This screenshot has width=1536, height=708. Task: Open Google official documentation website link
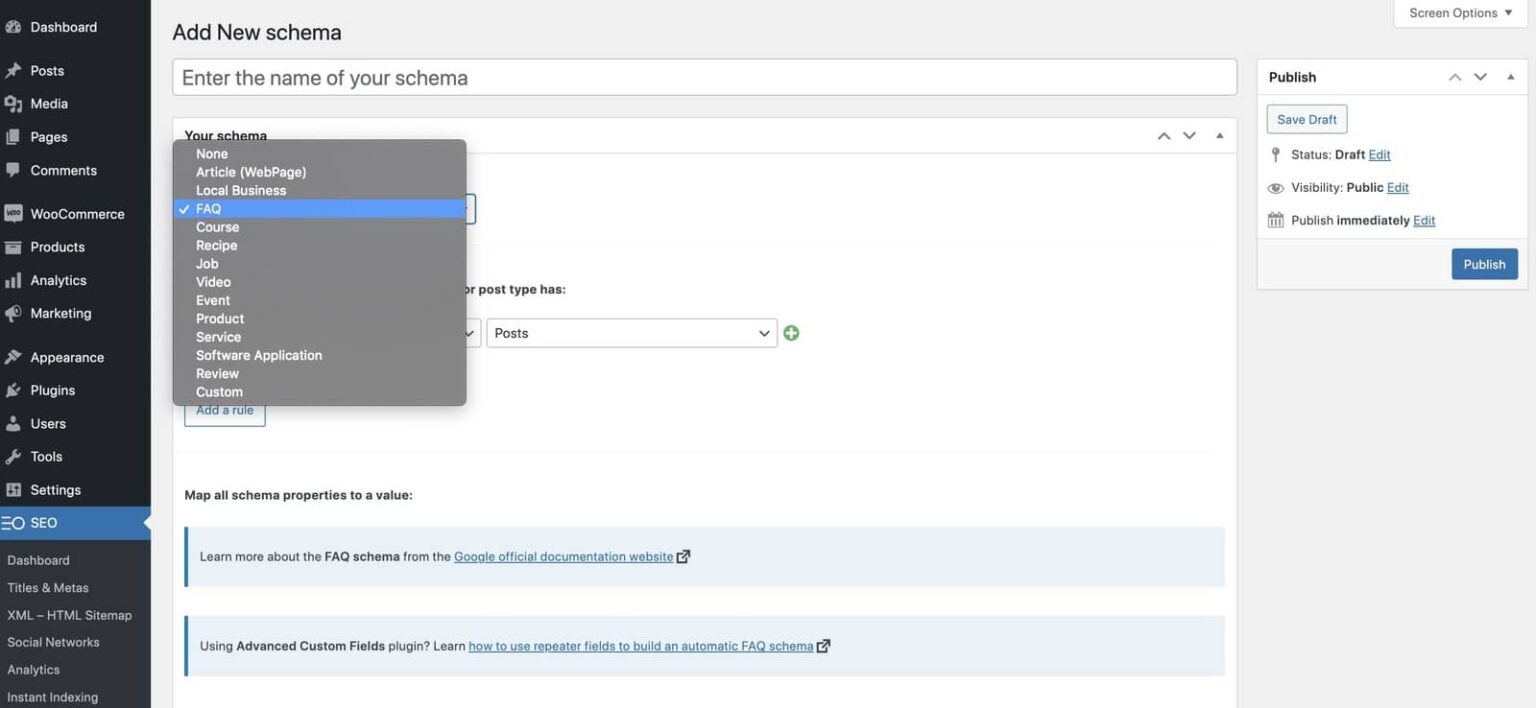click(x=563, y=557)
